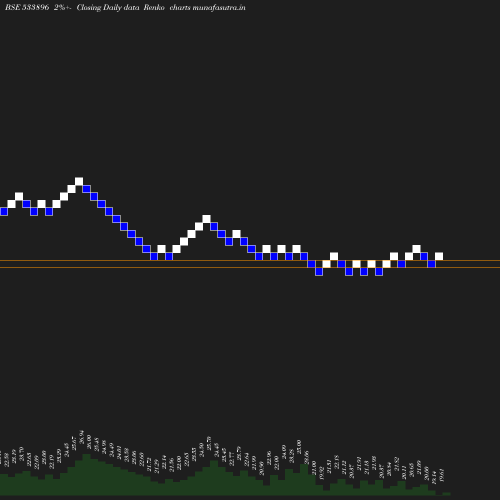The width and height of the screenshot is (500, 500).
Task: Click the 26.94 peak price label
Action: 82,437
